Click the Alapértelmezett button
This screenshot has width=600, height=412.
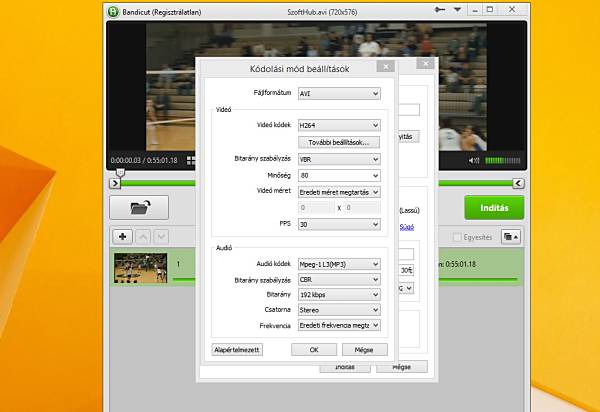pyautogui.click(x=237, y=350)
